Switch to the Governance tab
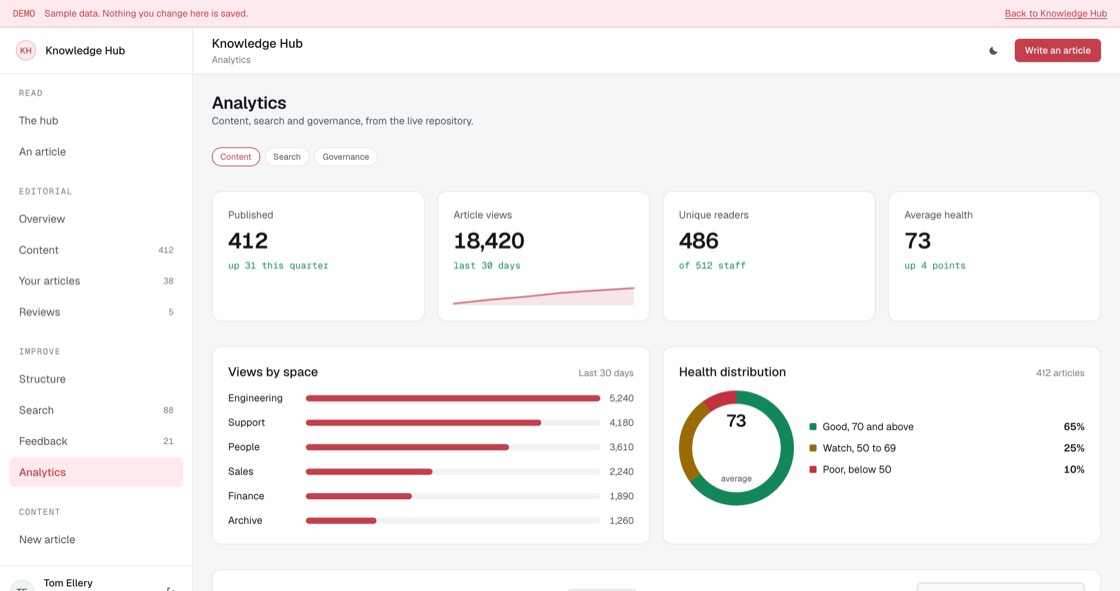Screen dimensions: 1120x591 345,157
